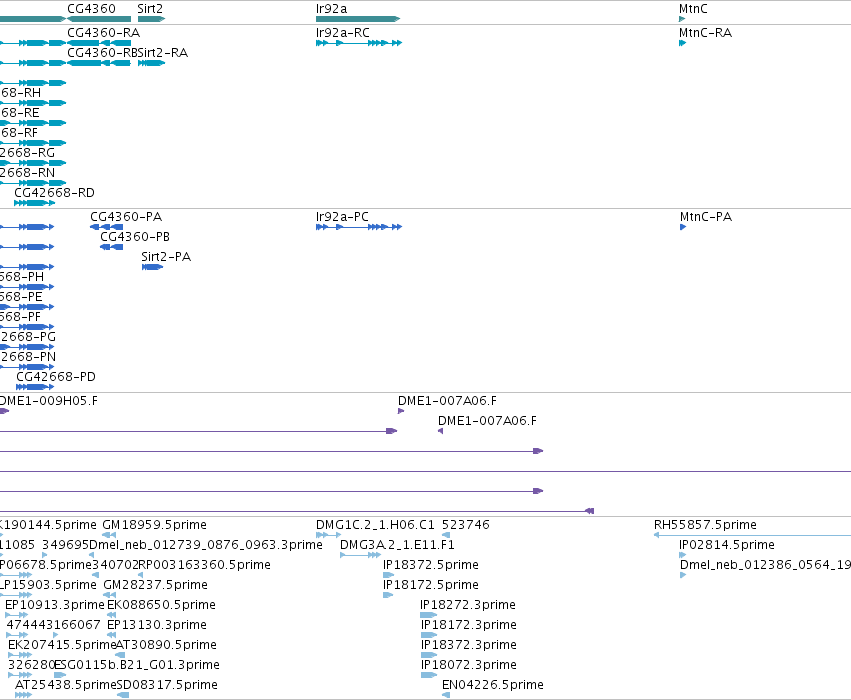Click the 568-PF protein label
Image resolution: width=851 pixels, height=700 pixels.
point(21,317)
